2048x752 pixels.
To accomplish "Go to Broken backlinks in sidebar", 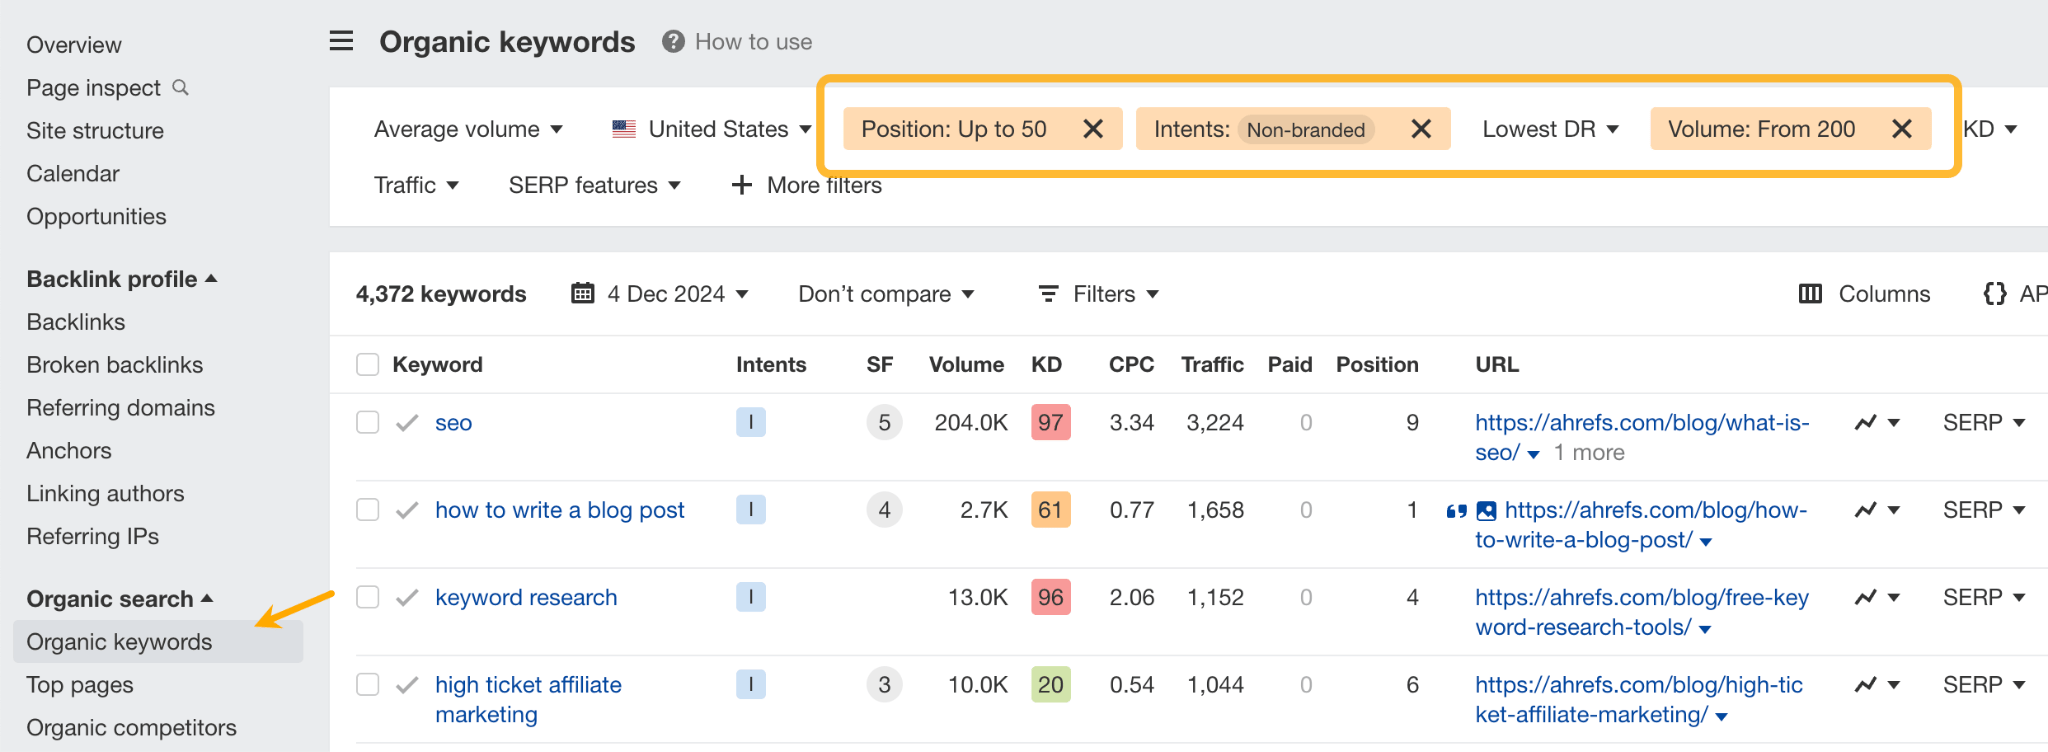I will [x=115, y=365].
